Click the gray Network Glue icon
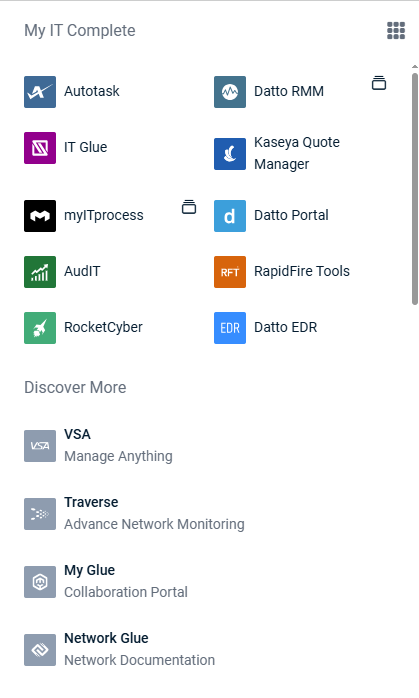 pyautogui.click(x=40, y=650)
